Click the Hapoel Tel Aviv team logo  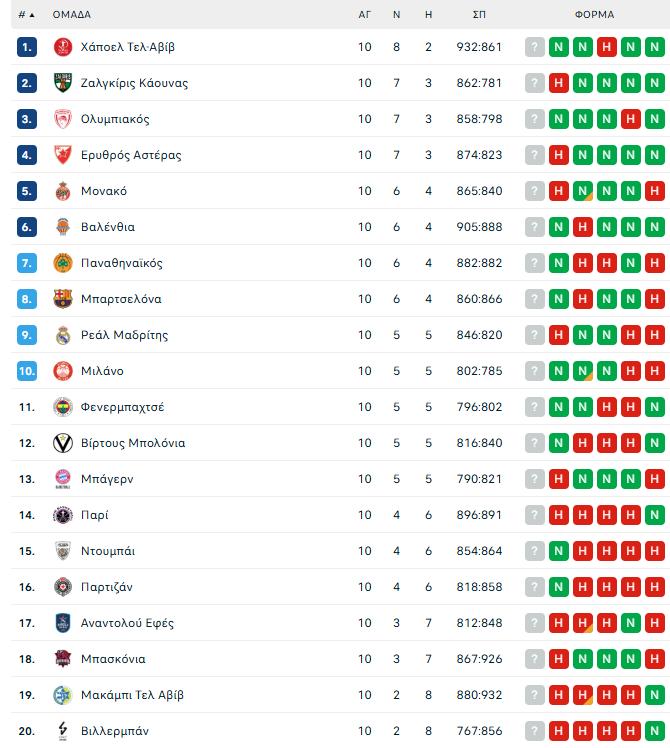[x=63, y=47]
